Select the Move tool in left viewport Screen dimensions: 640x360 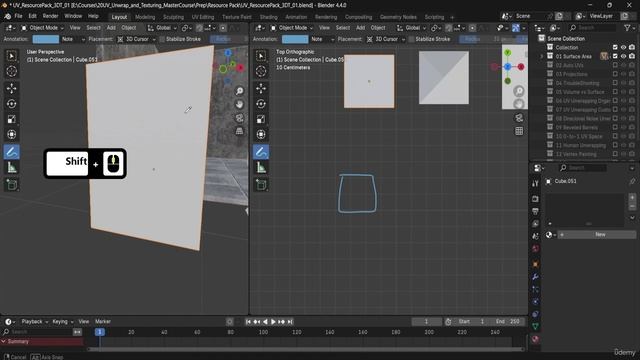pyautogui.click(x=11, y=88)
